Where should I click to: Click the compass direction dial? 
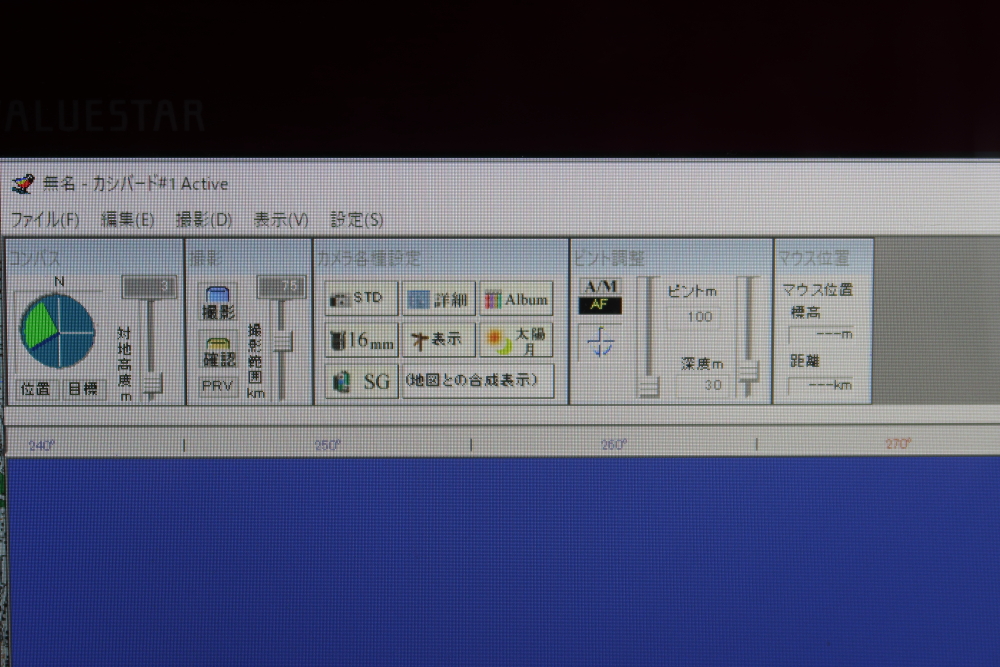click(x=58, y=330)
